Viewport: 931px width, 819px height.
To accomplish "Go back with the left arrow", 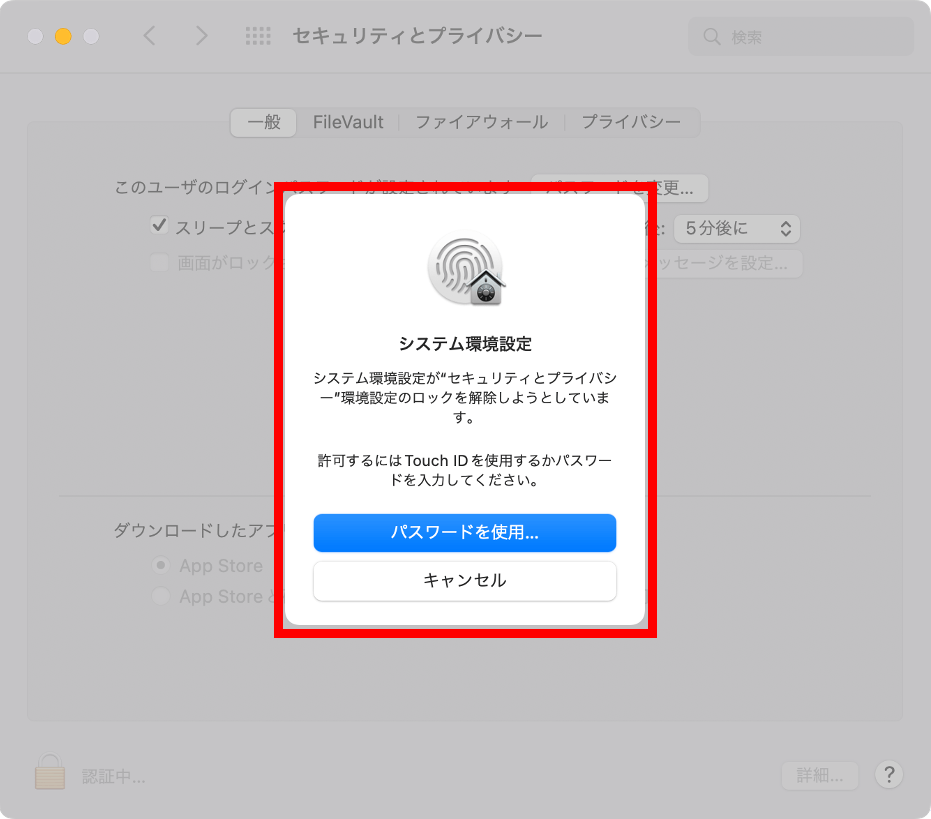I will pos(150,36).
